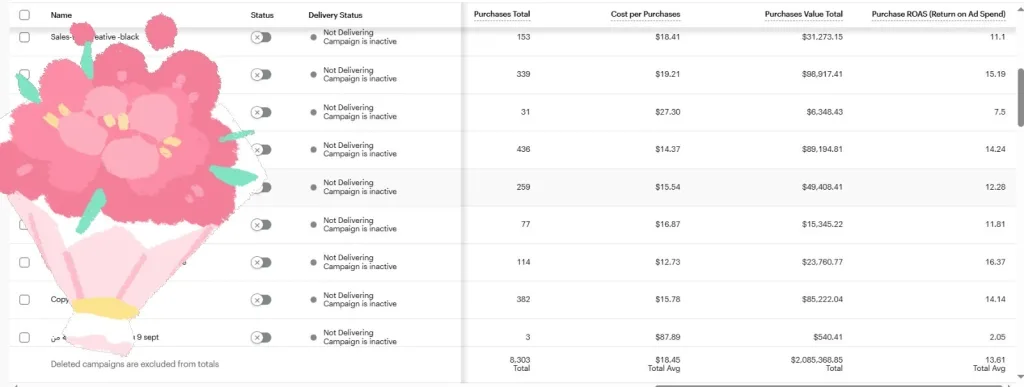This screenshot has height=387, width=1024.
Task: Toggle status switch for 153 purchases row
Action: (x=261, y=37)
